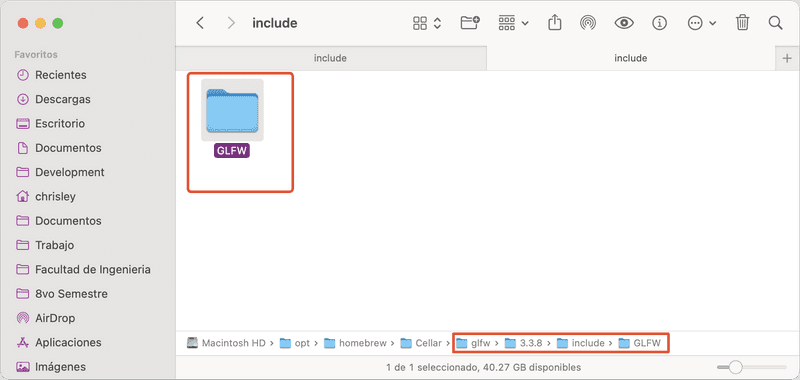Open Escritorio in the sidebar
The width and height of the screenshot is (800, 380).
tap(60, 123)
